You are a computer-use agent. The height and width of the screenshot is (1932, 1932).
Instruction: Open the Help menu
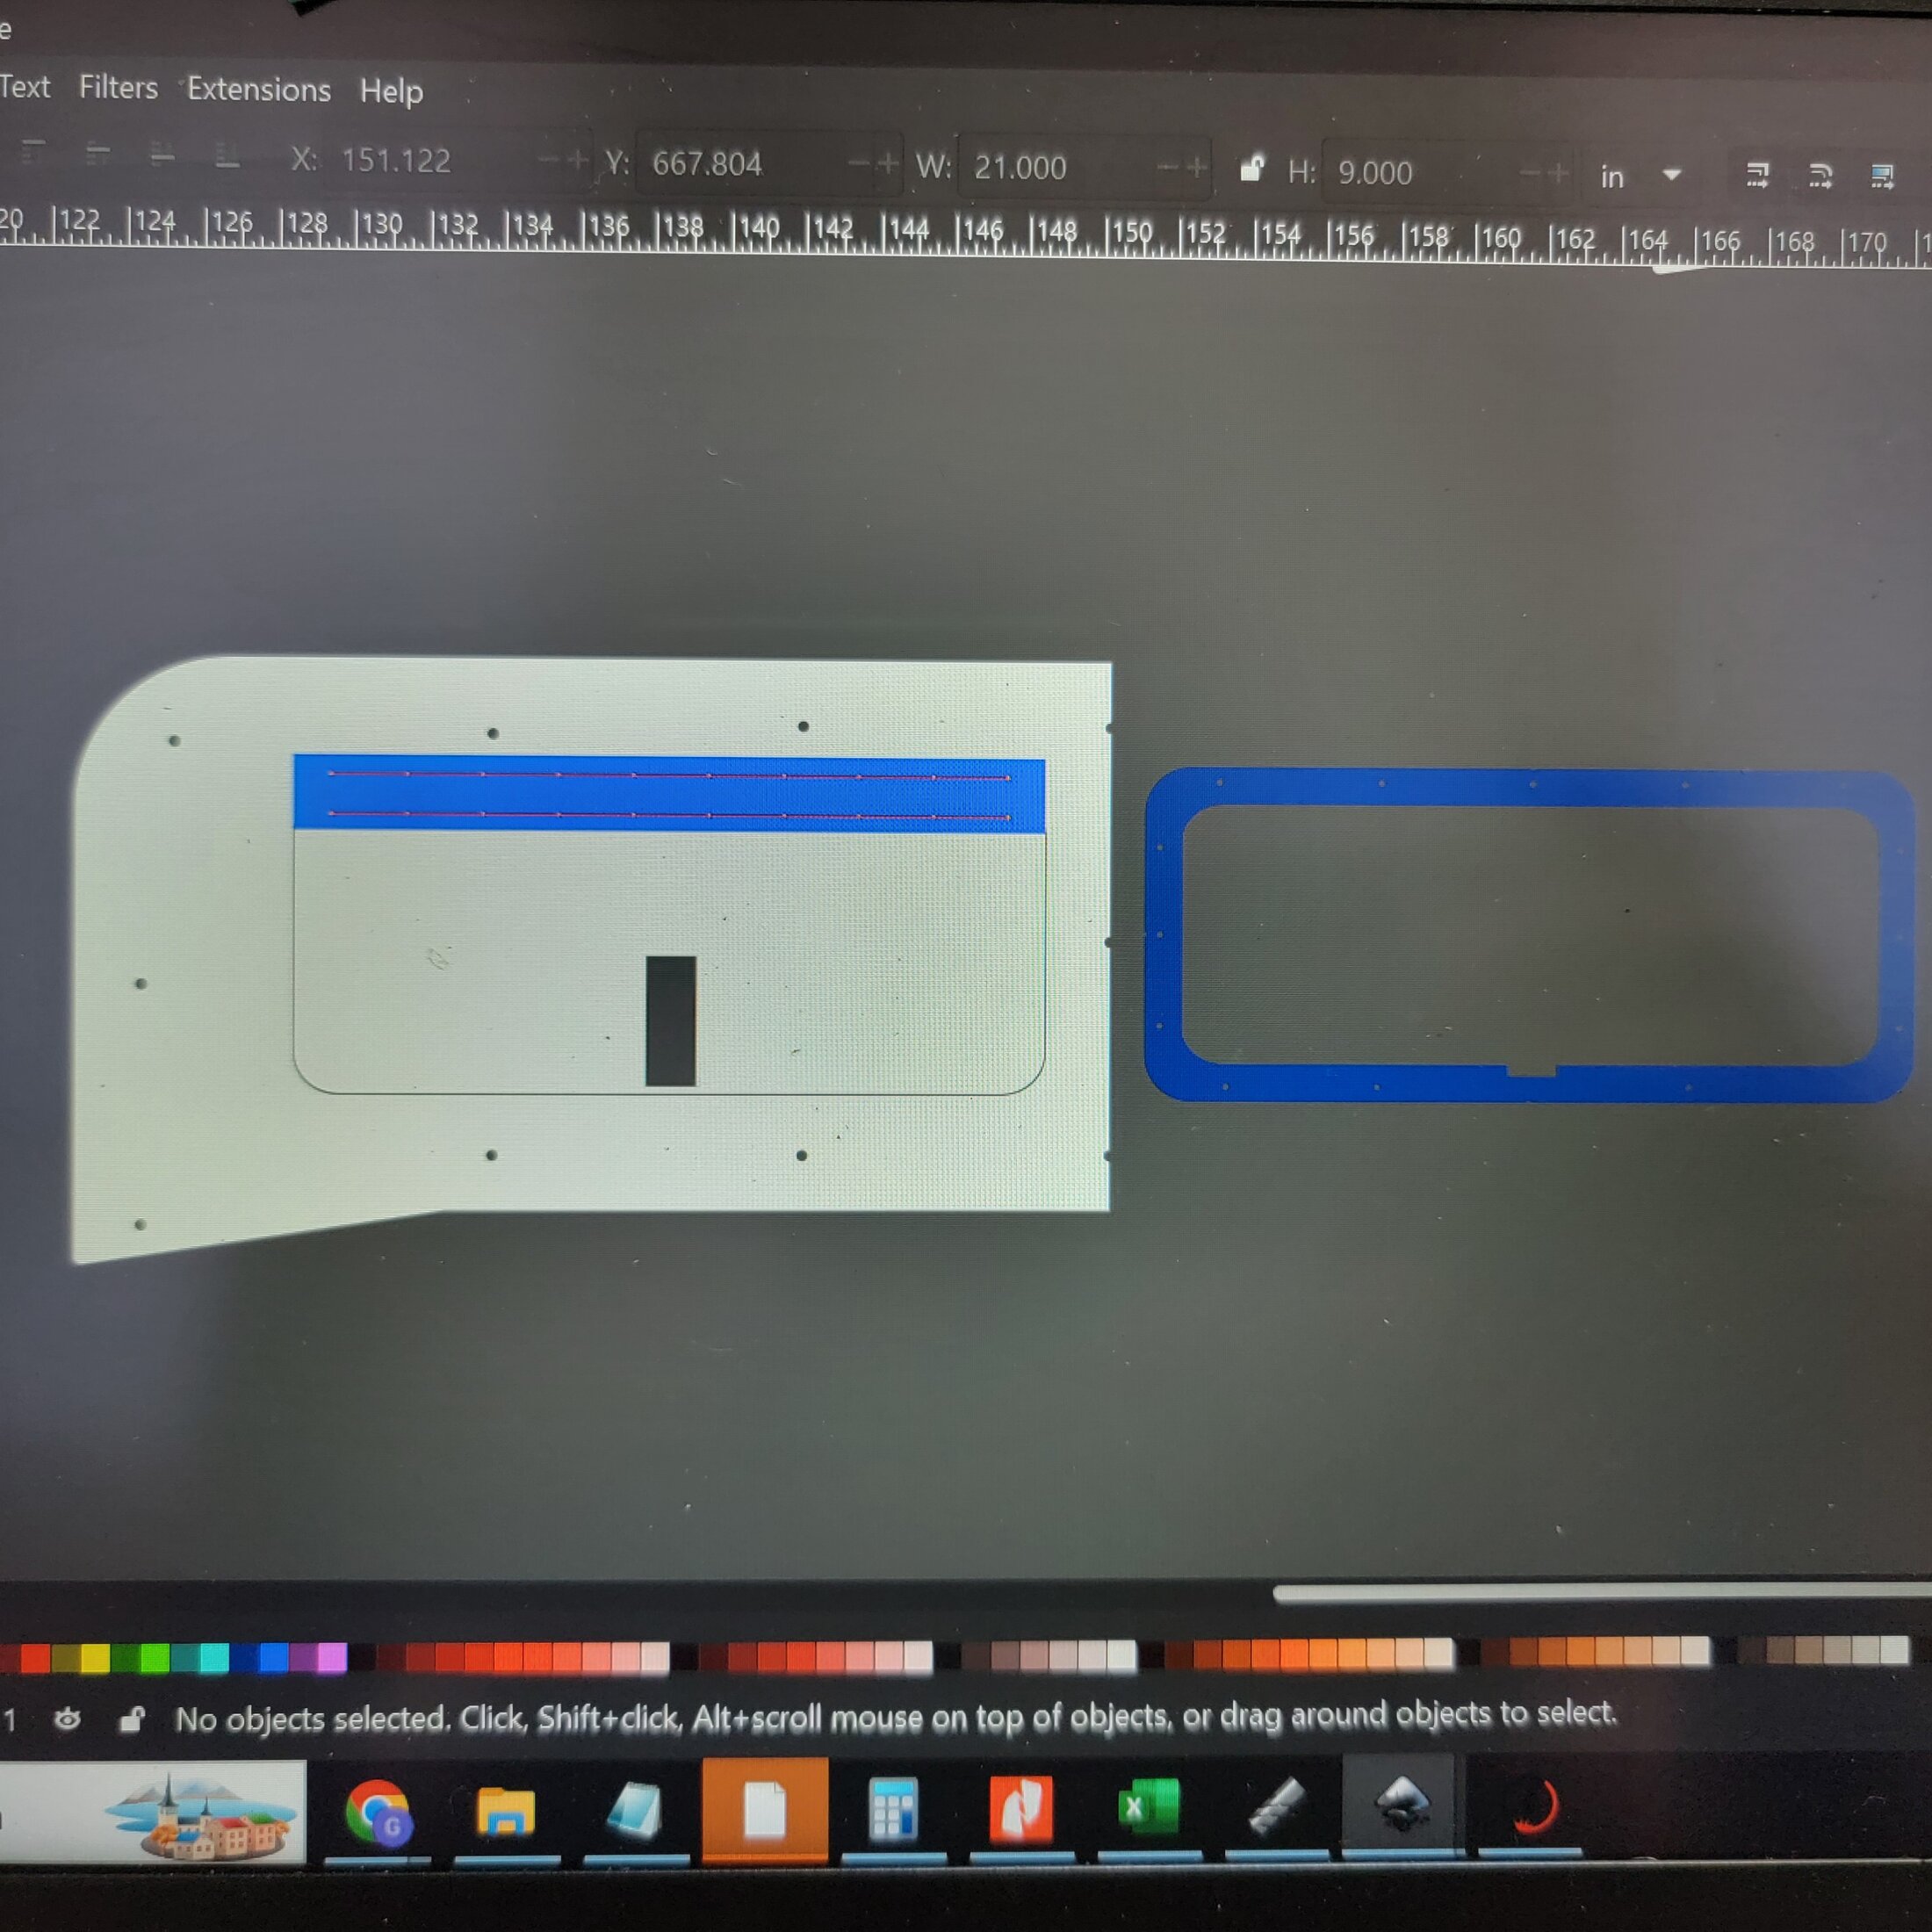[391, 92]
